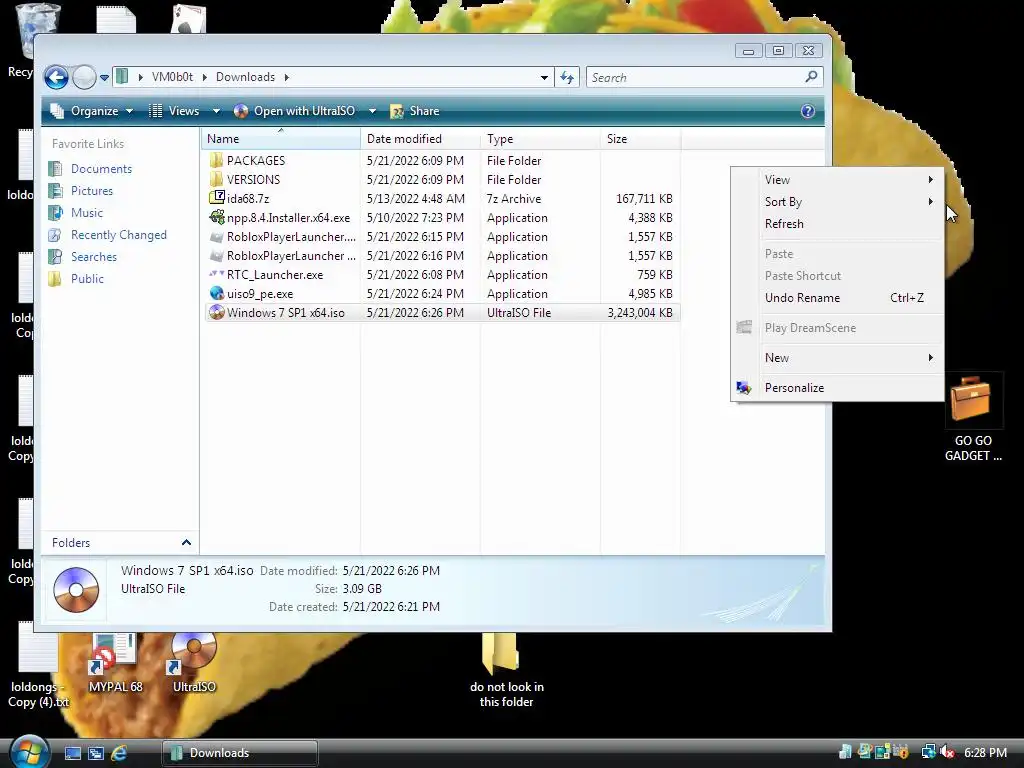Viewport: 1024px width, 768px height.
Task: Sort by the Type column header
Action: [x=539, y=138]
